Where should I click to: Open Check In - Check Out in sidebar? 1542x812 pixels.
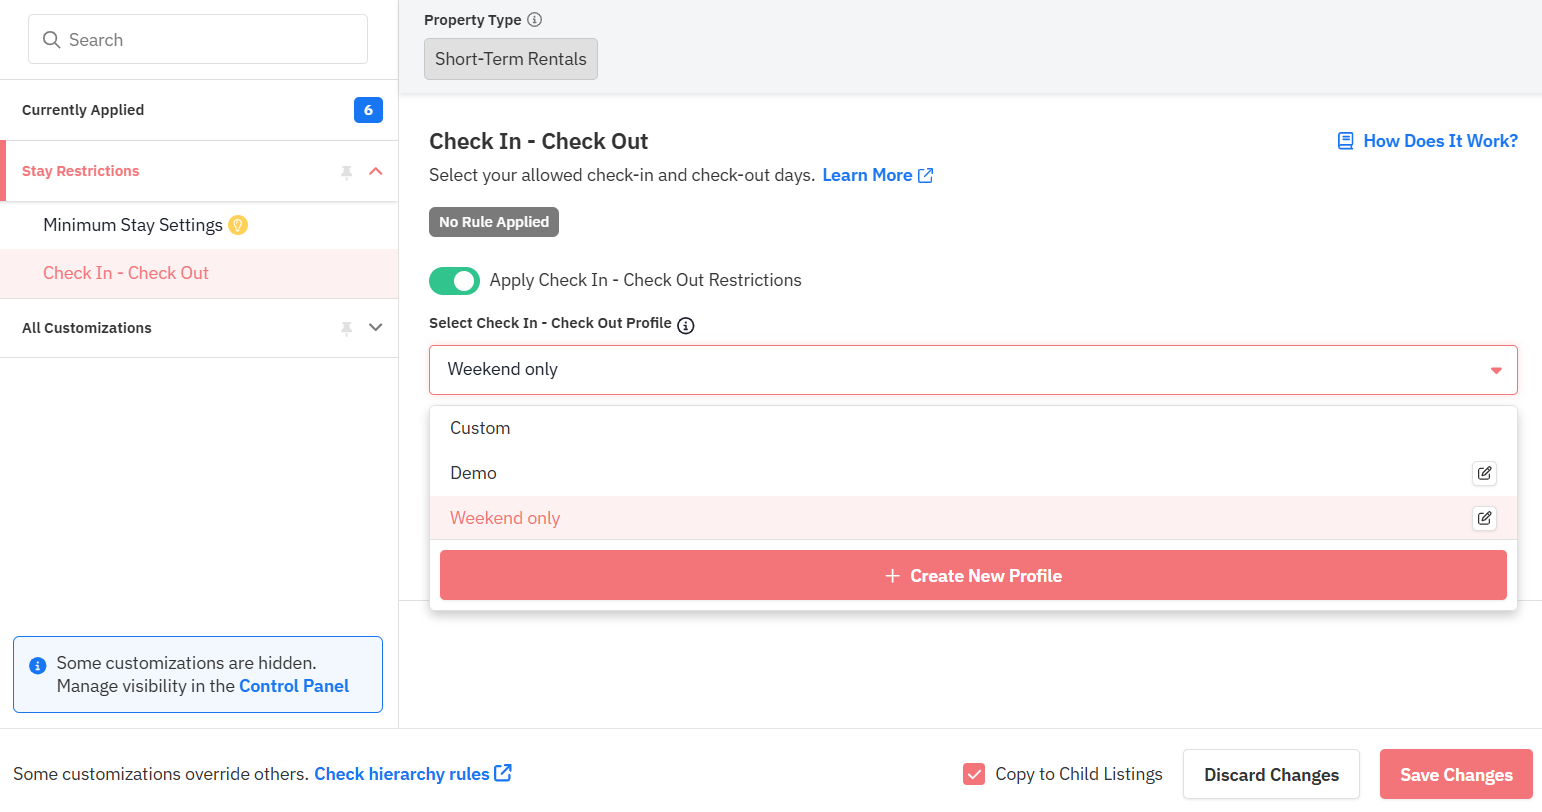click(199, 273)
